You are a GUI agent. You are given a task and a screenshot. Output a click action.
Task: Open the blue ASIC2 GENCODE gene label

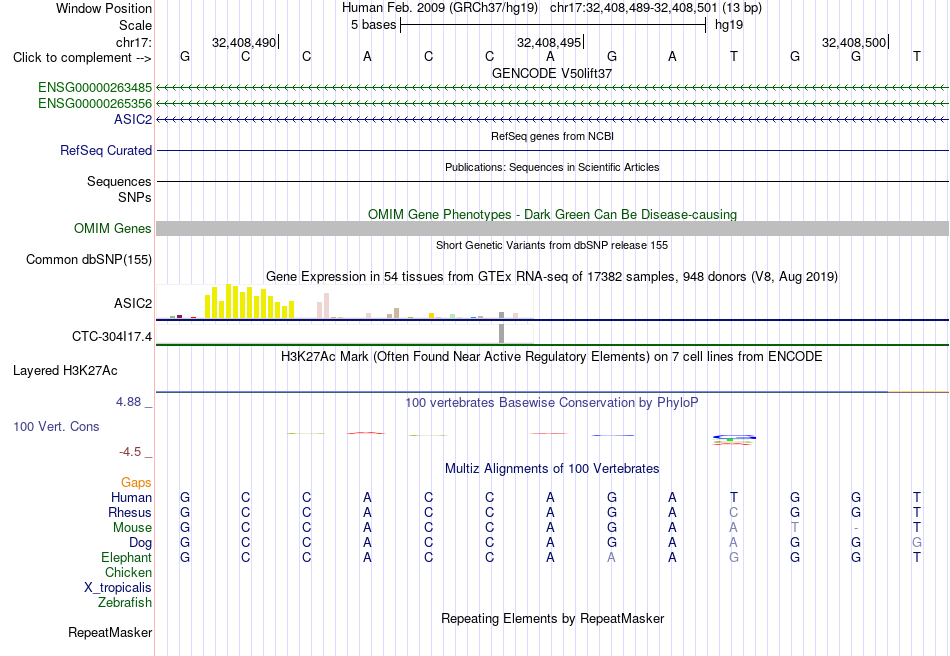pyautogui.click(x=133, y=119)
